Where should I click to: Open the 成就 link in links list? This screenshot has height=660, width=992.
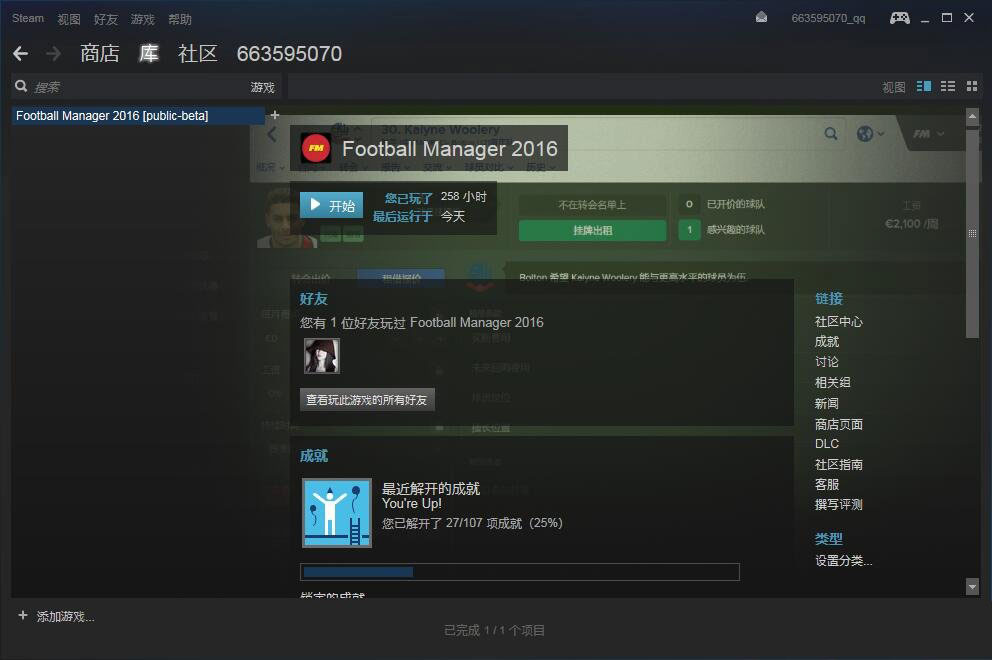[827, 342]
